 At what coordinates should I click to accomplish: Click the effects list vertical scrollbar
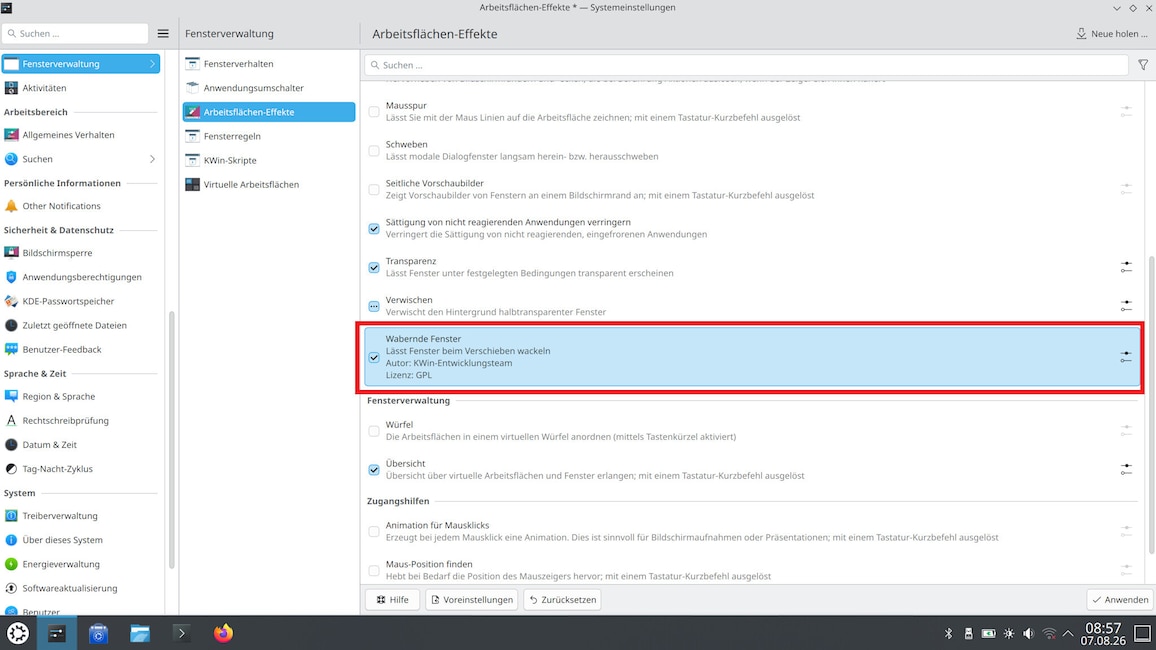[1152, 405]
